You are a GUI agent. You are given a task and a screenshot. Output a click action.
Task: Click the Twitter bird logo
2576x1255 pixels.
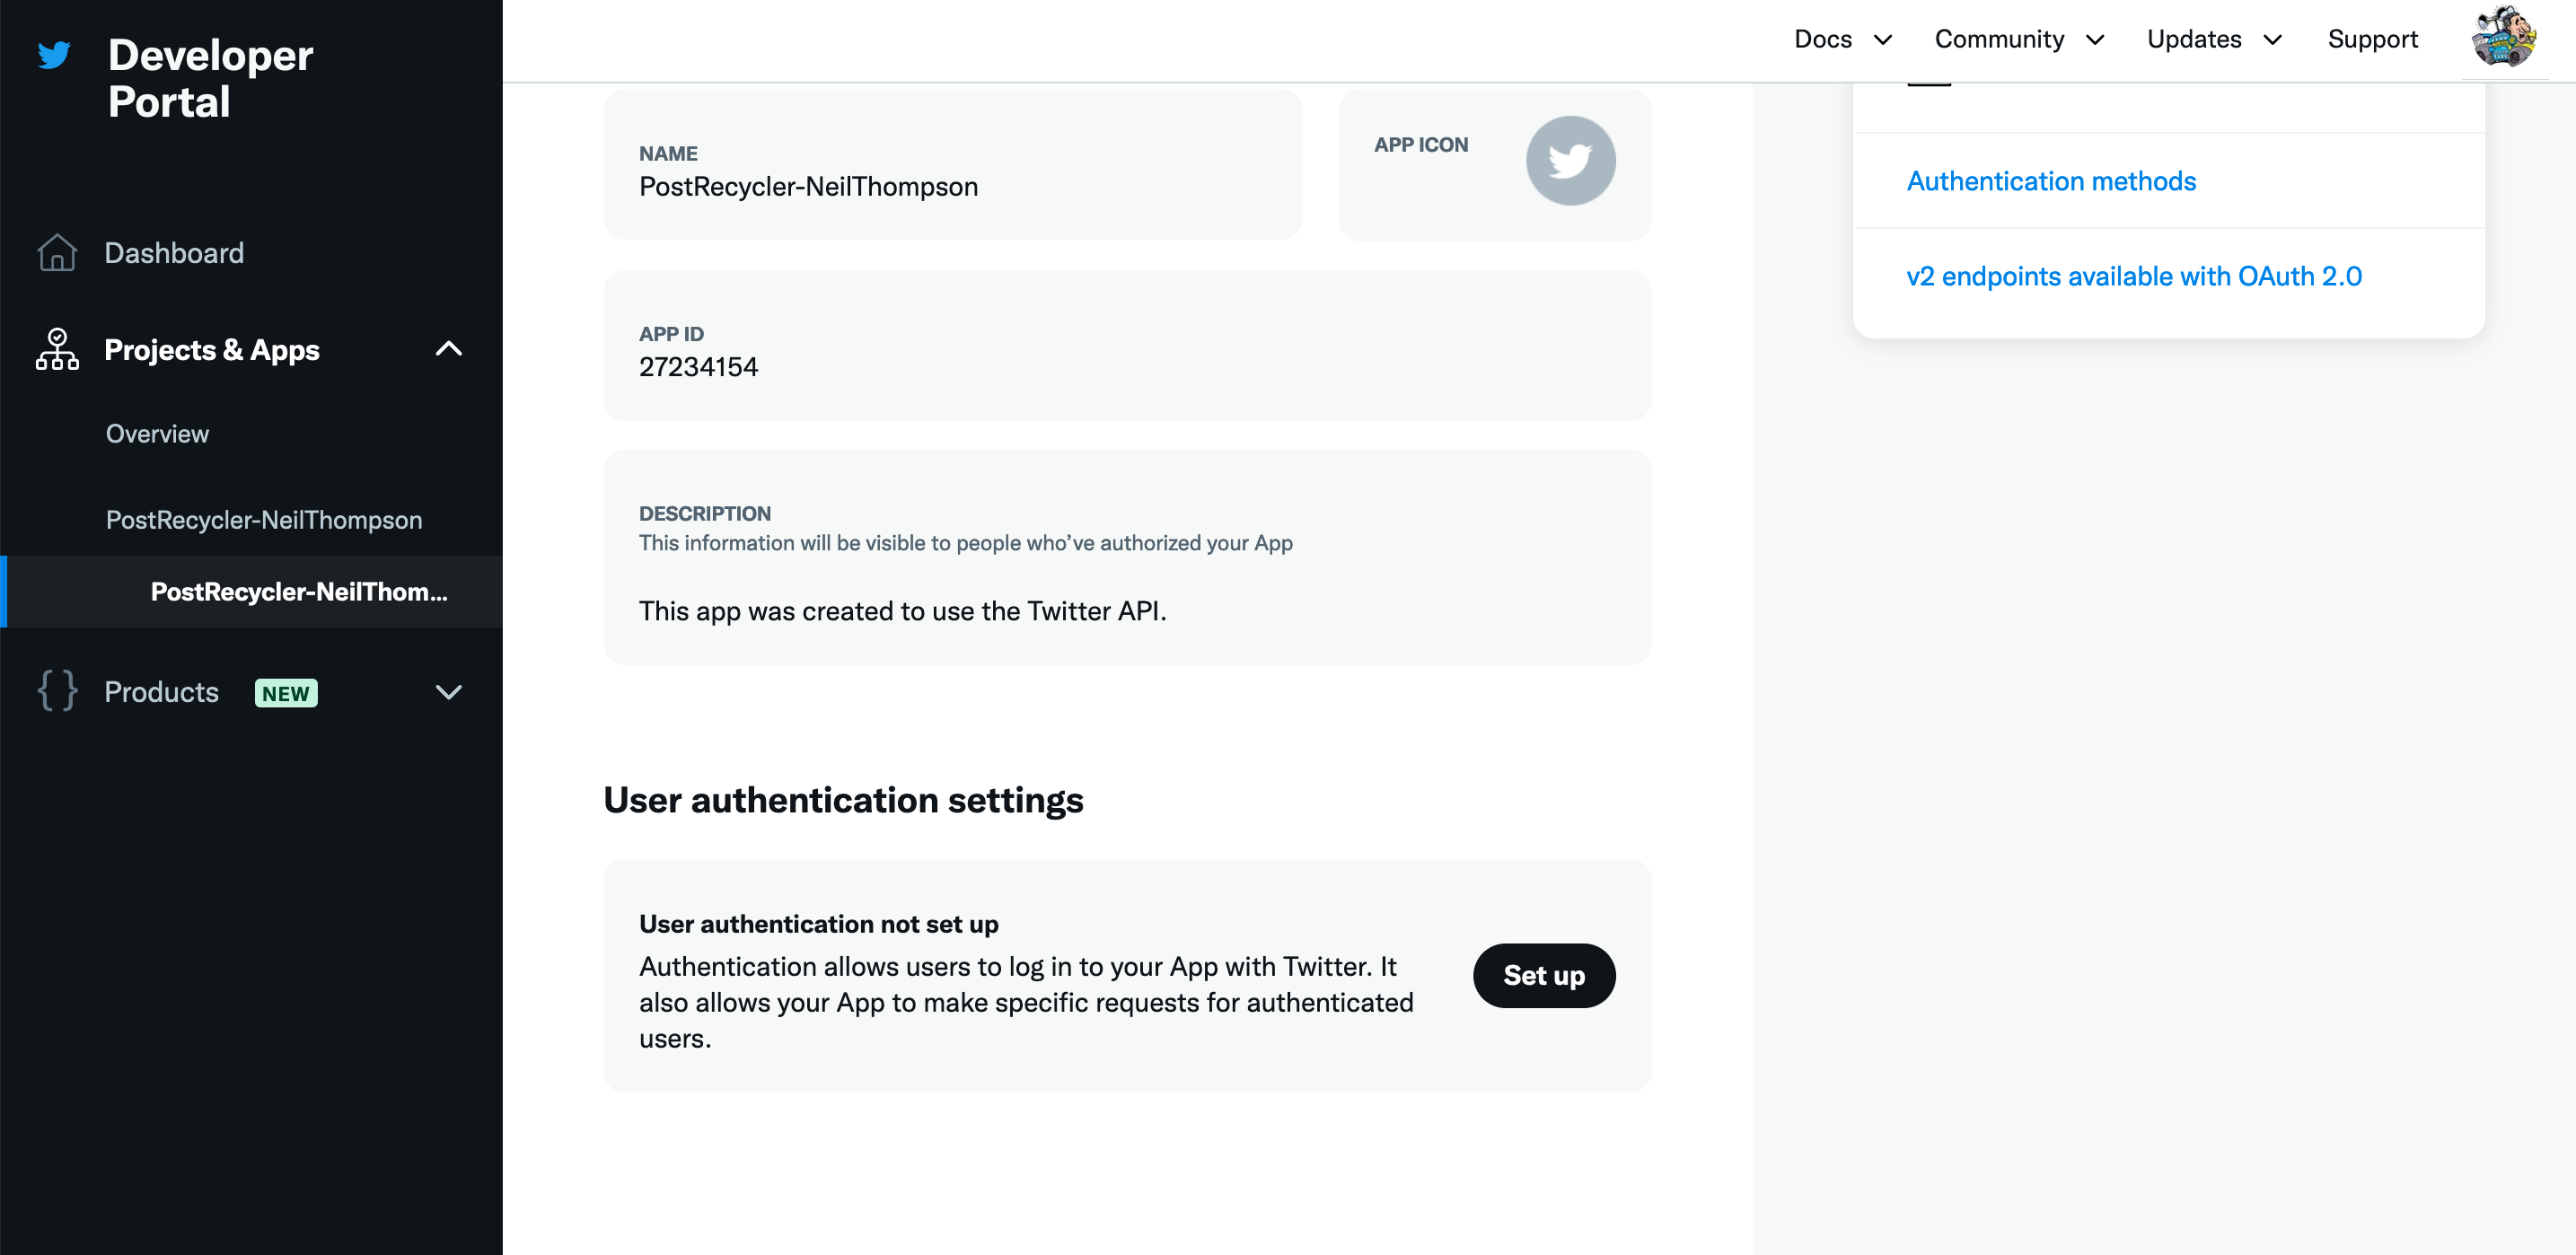54,55
